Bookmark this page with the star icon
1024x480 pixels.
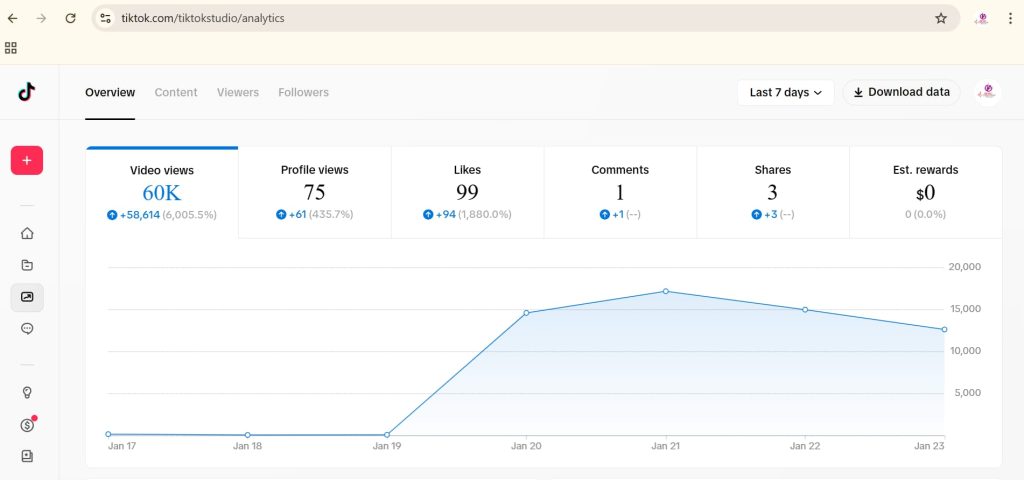coord(940,18)
